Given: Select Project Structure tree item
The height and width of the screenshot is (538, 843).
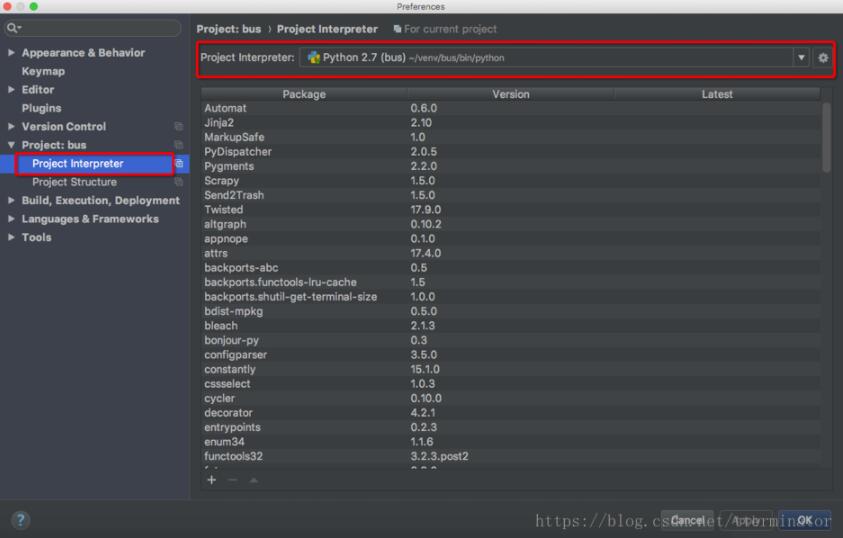Looking at the screenshot, I should coord(74,182).
